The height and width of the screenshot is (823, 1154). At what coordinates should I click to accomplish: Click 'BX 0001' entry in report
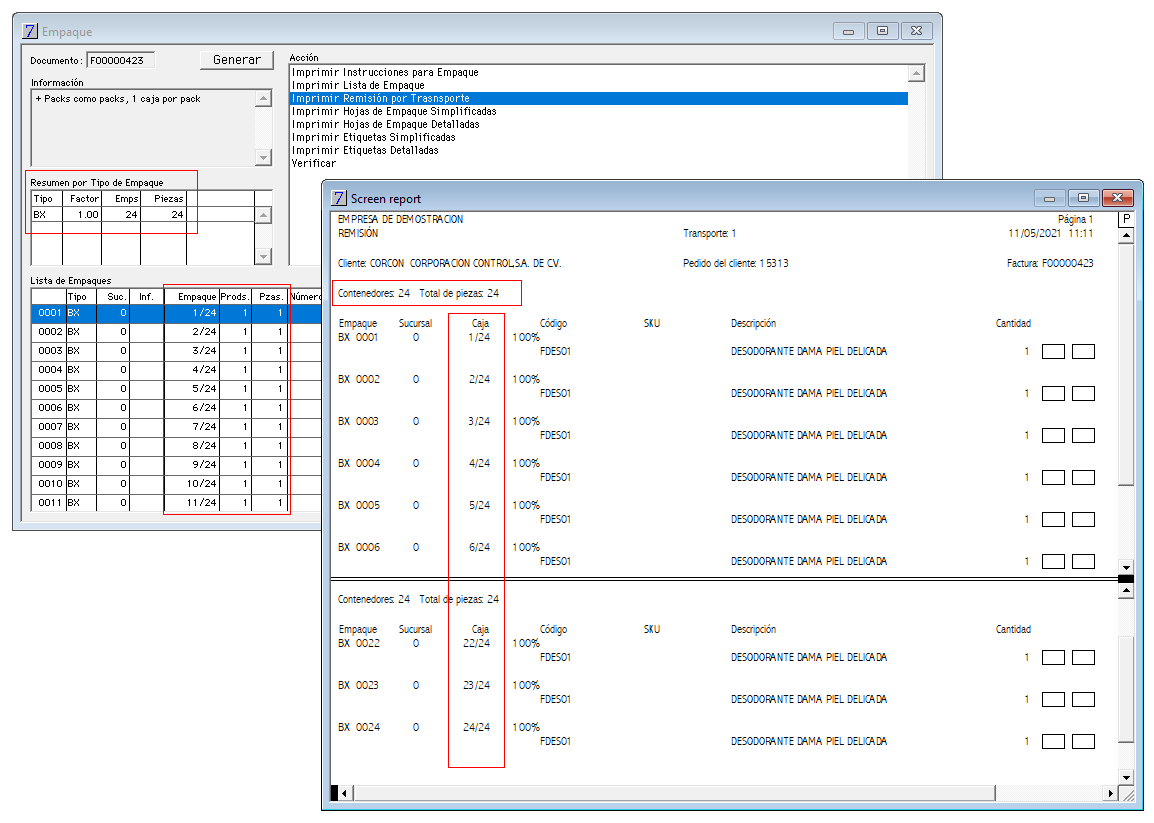pos(358,337)
